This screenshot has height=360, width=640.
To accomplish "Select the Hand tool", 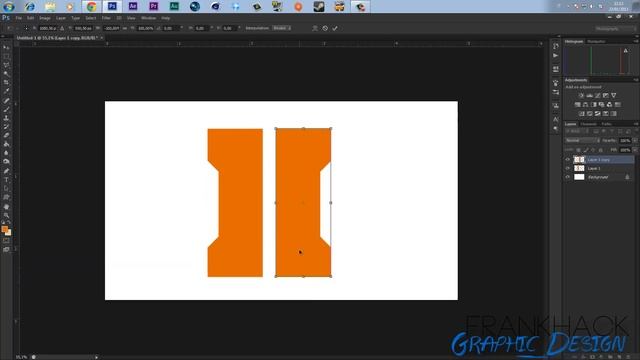I will tap(6, 207).
